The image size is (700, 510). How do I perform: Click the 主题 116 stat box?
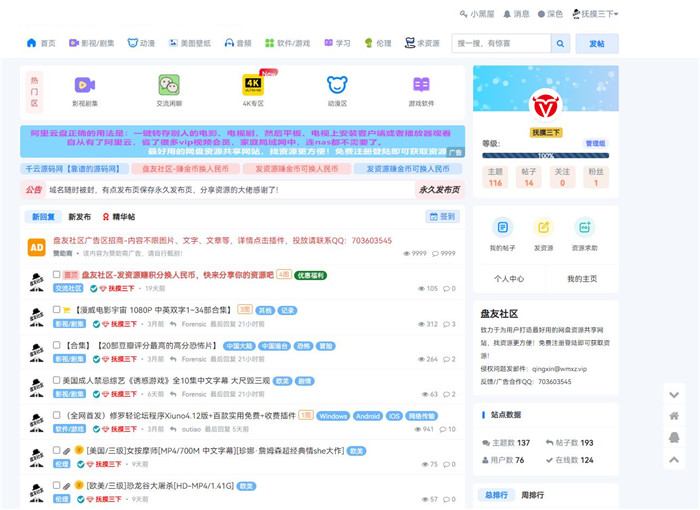point(495,177)
